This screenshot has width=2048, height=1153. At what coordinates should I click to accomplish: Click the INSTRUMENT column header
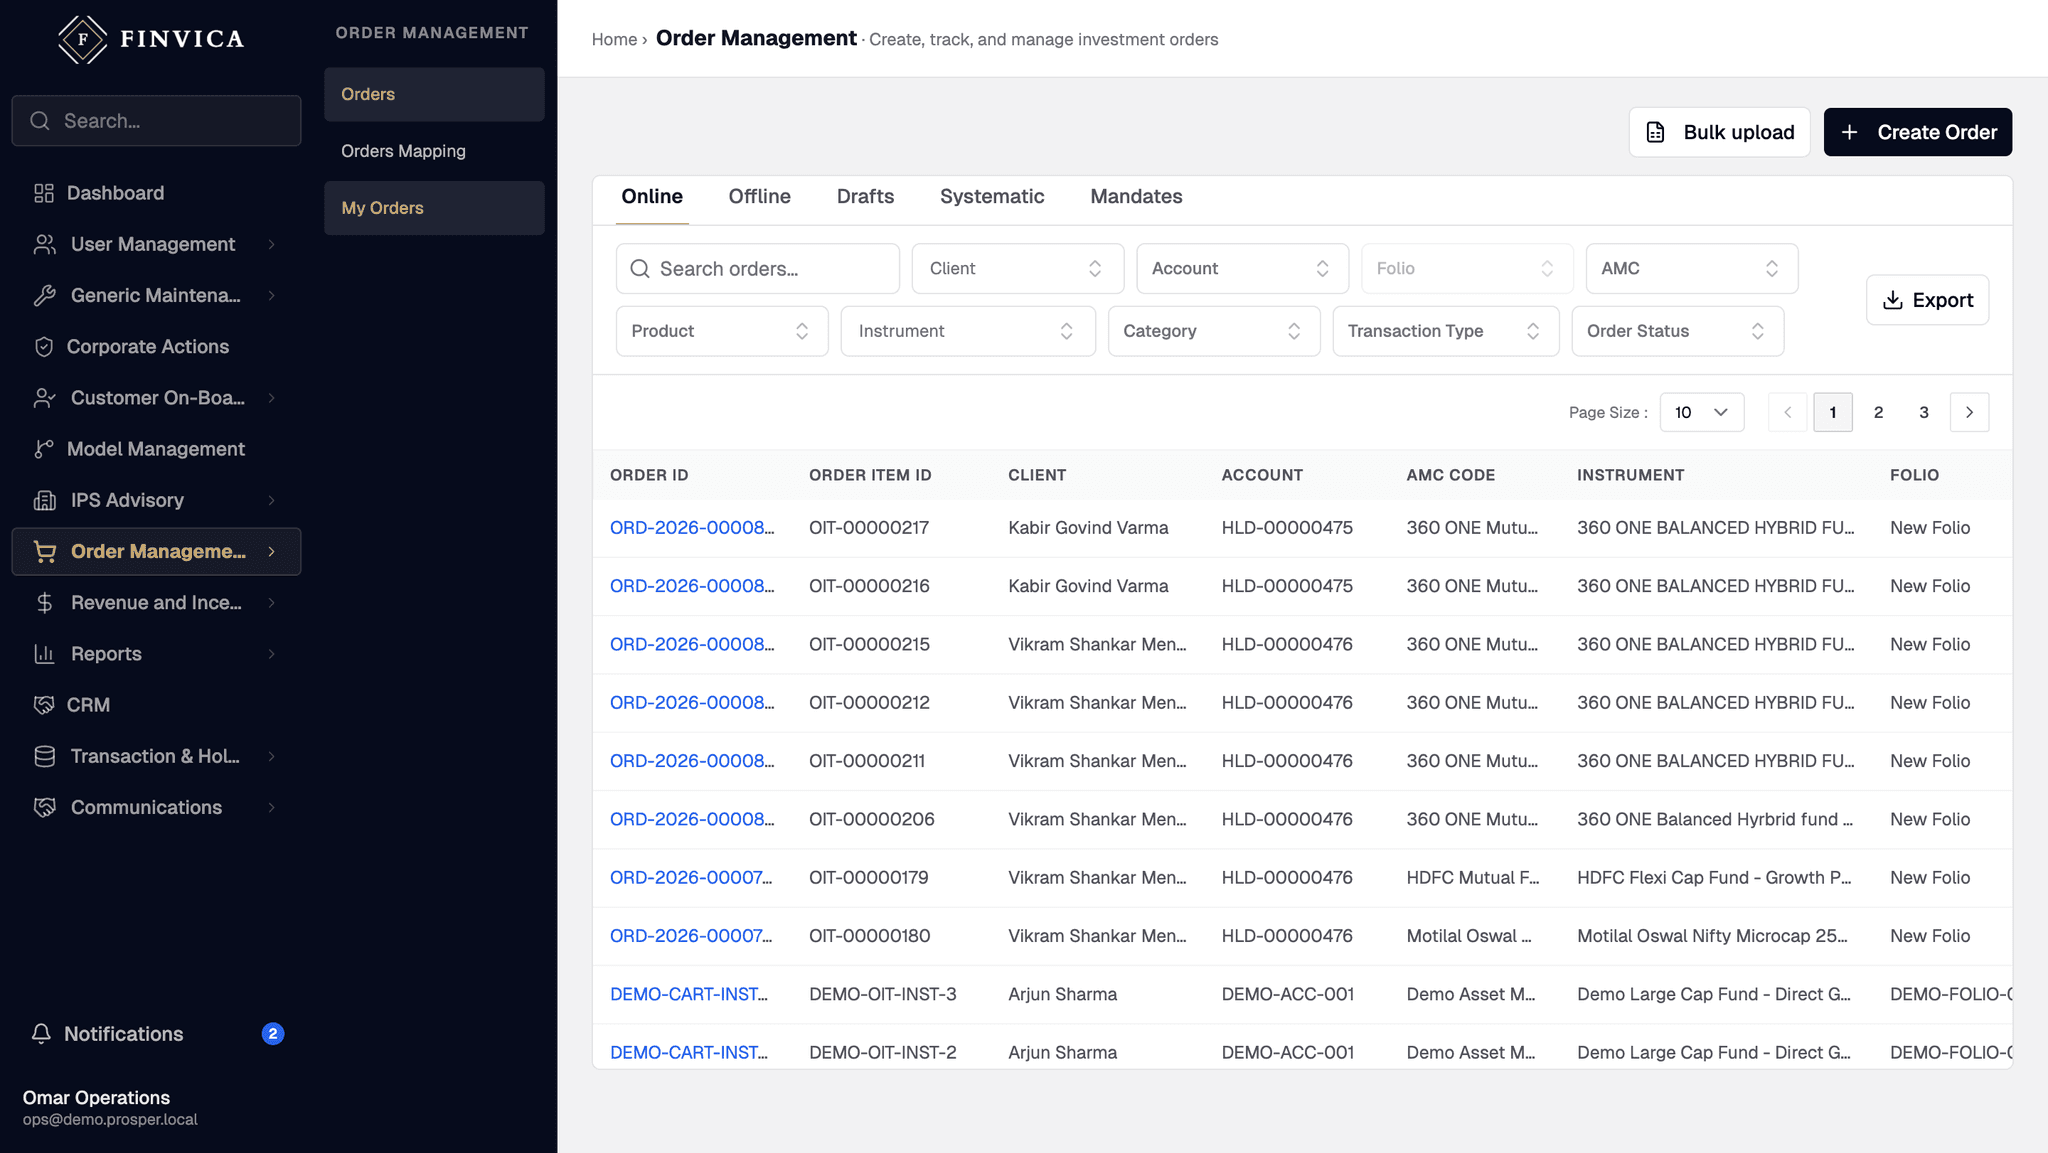click(x=1631, y=475)
